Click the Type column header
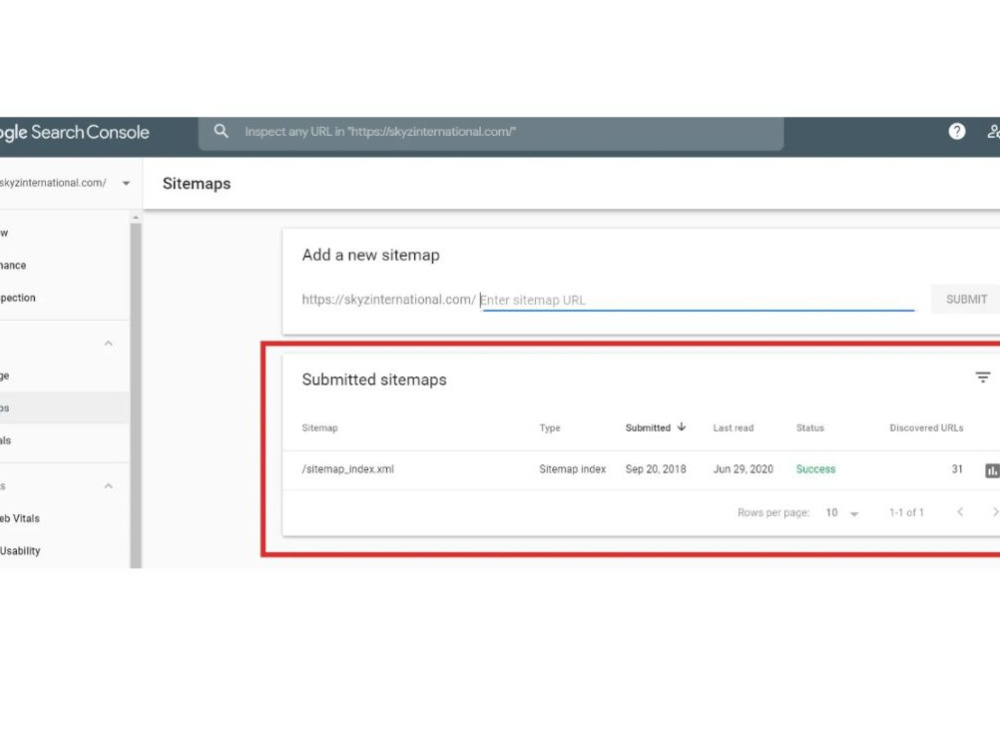This screenshot has width=1000, height=750. click(549, 428)
